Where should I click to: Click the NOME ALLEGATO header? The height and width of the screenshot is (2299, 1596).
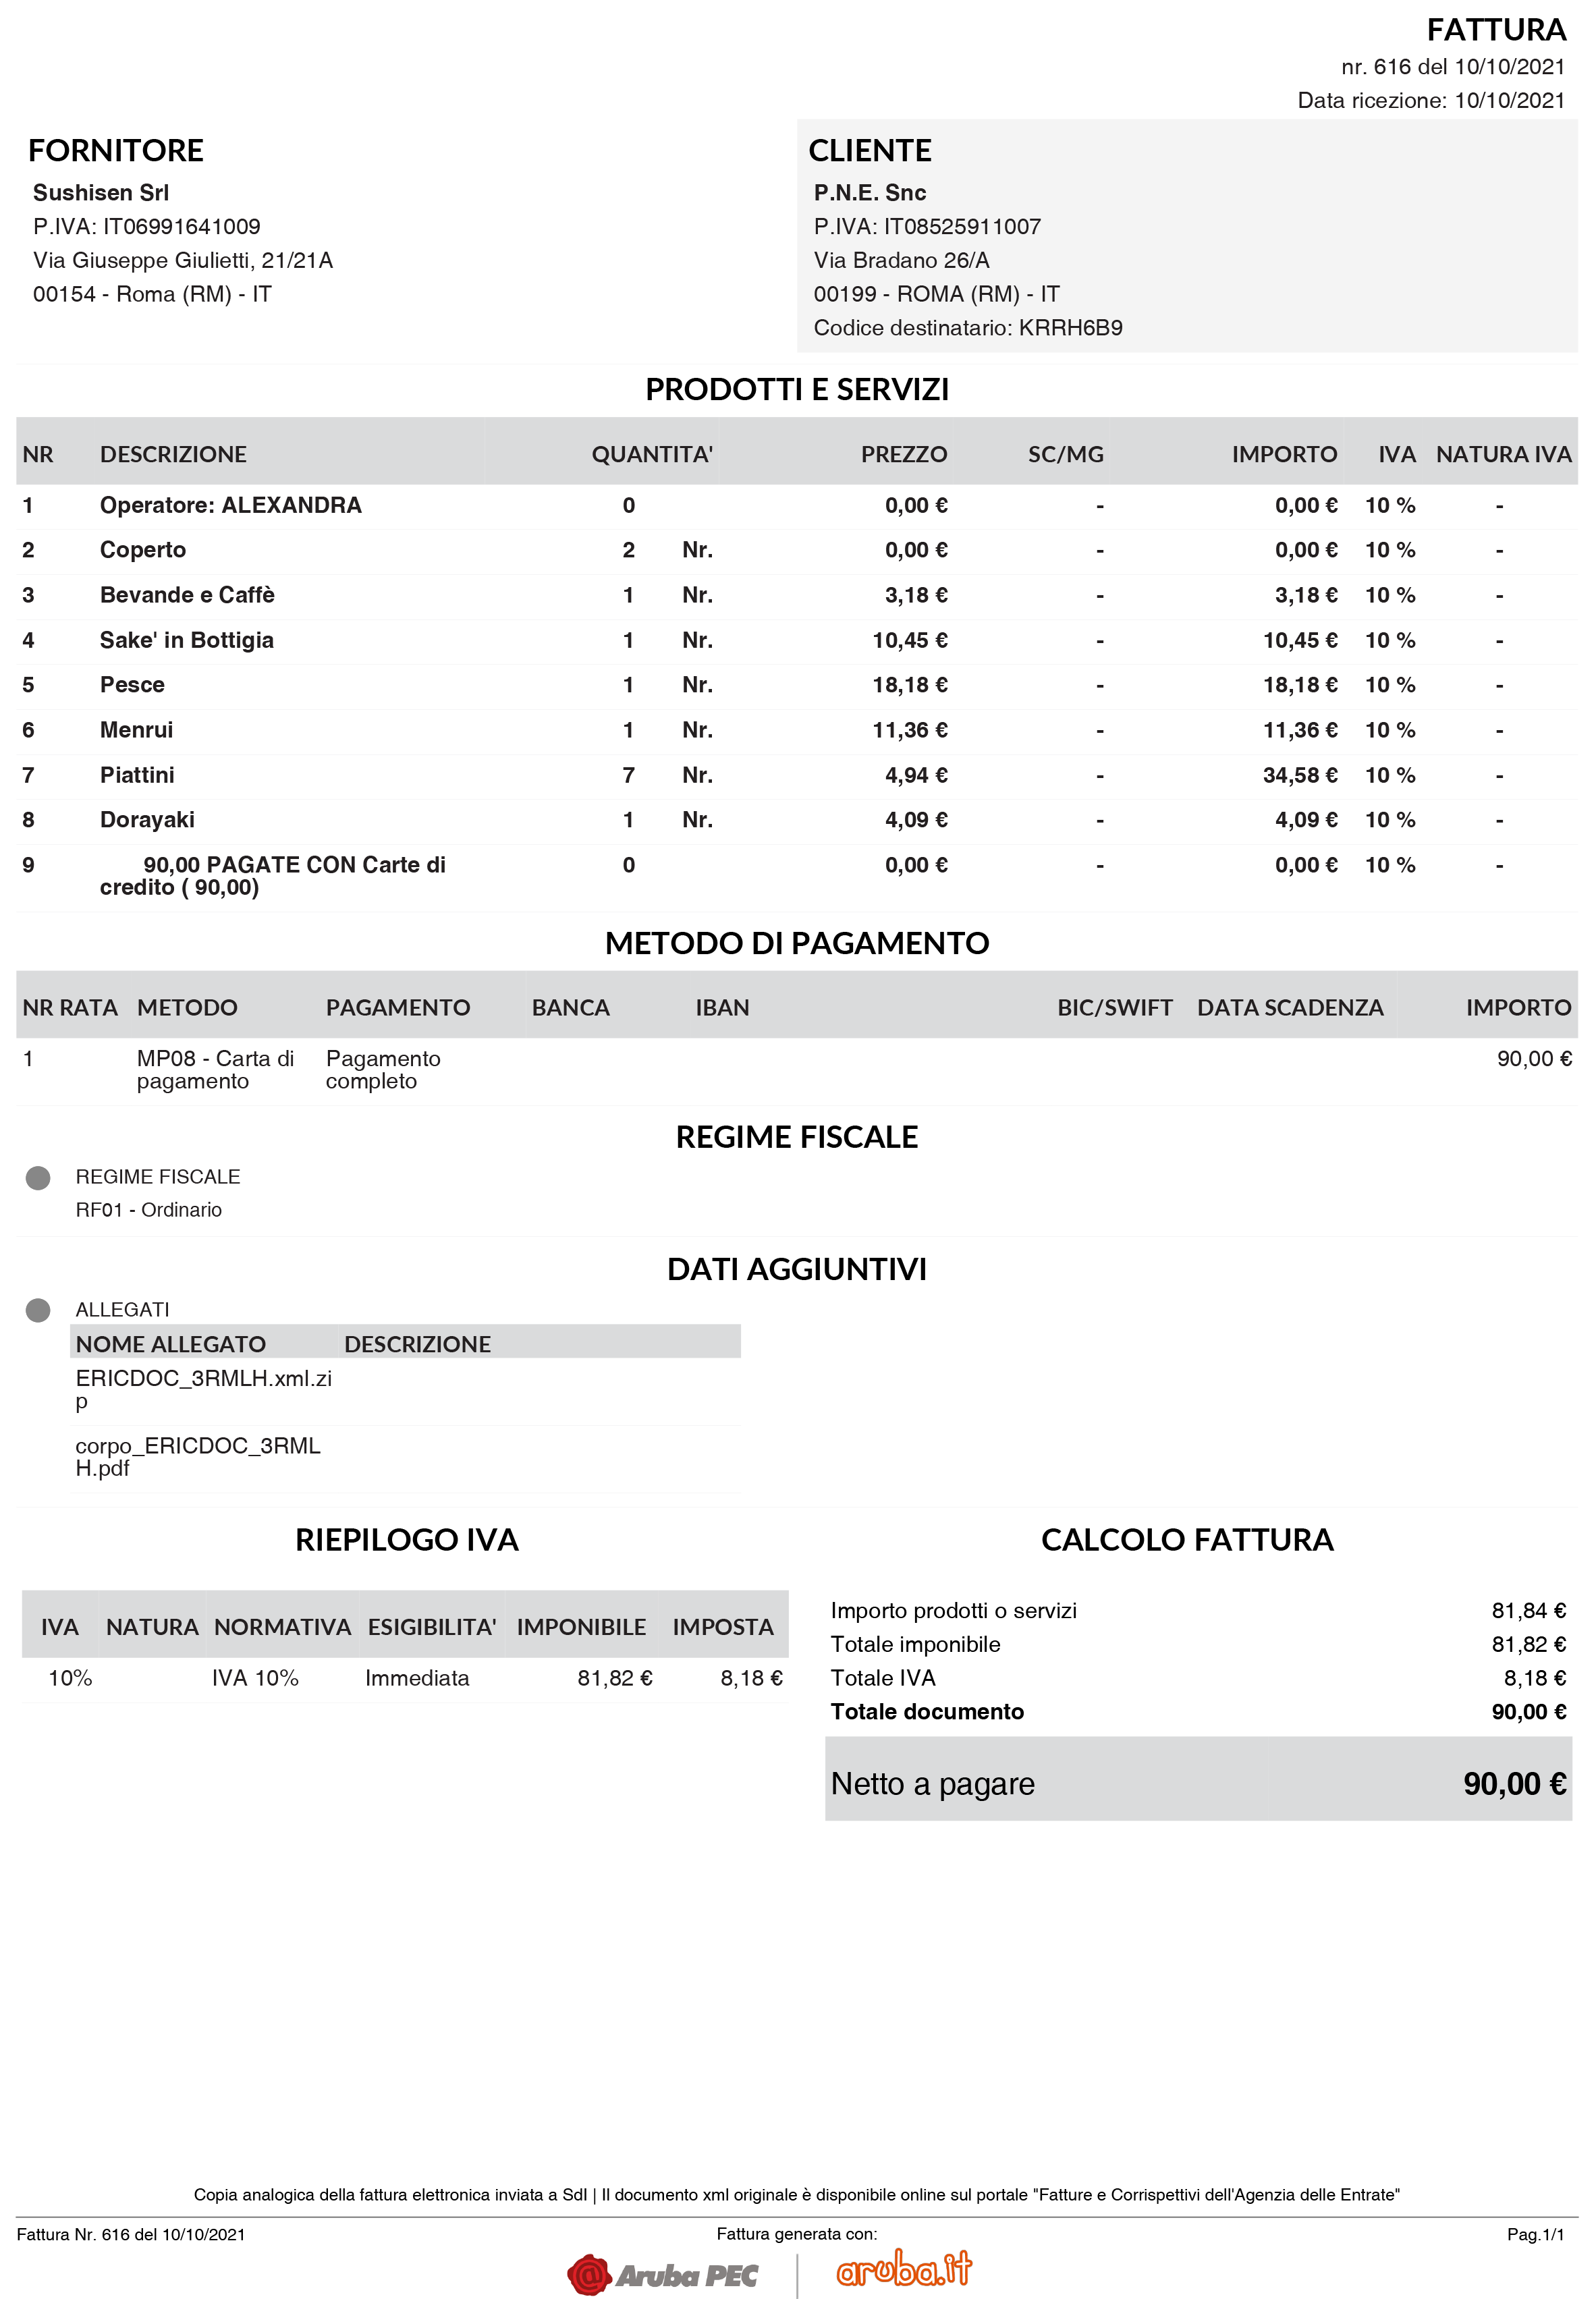170,1344
